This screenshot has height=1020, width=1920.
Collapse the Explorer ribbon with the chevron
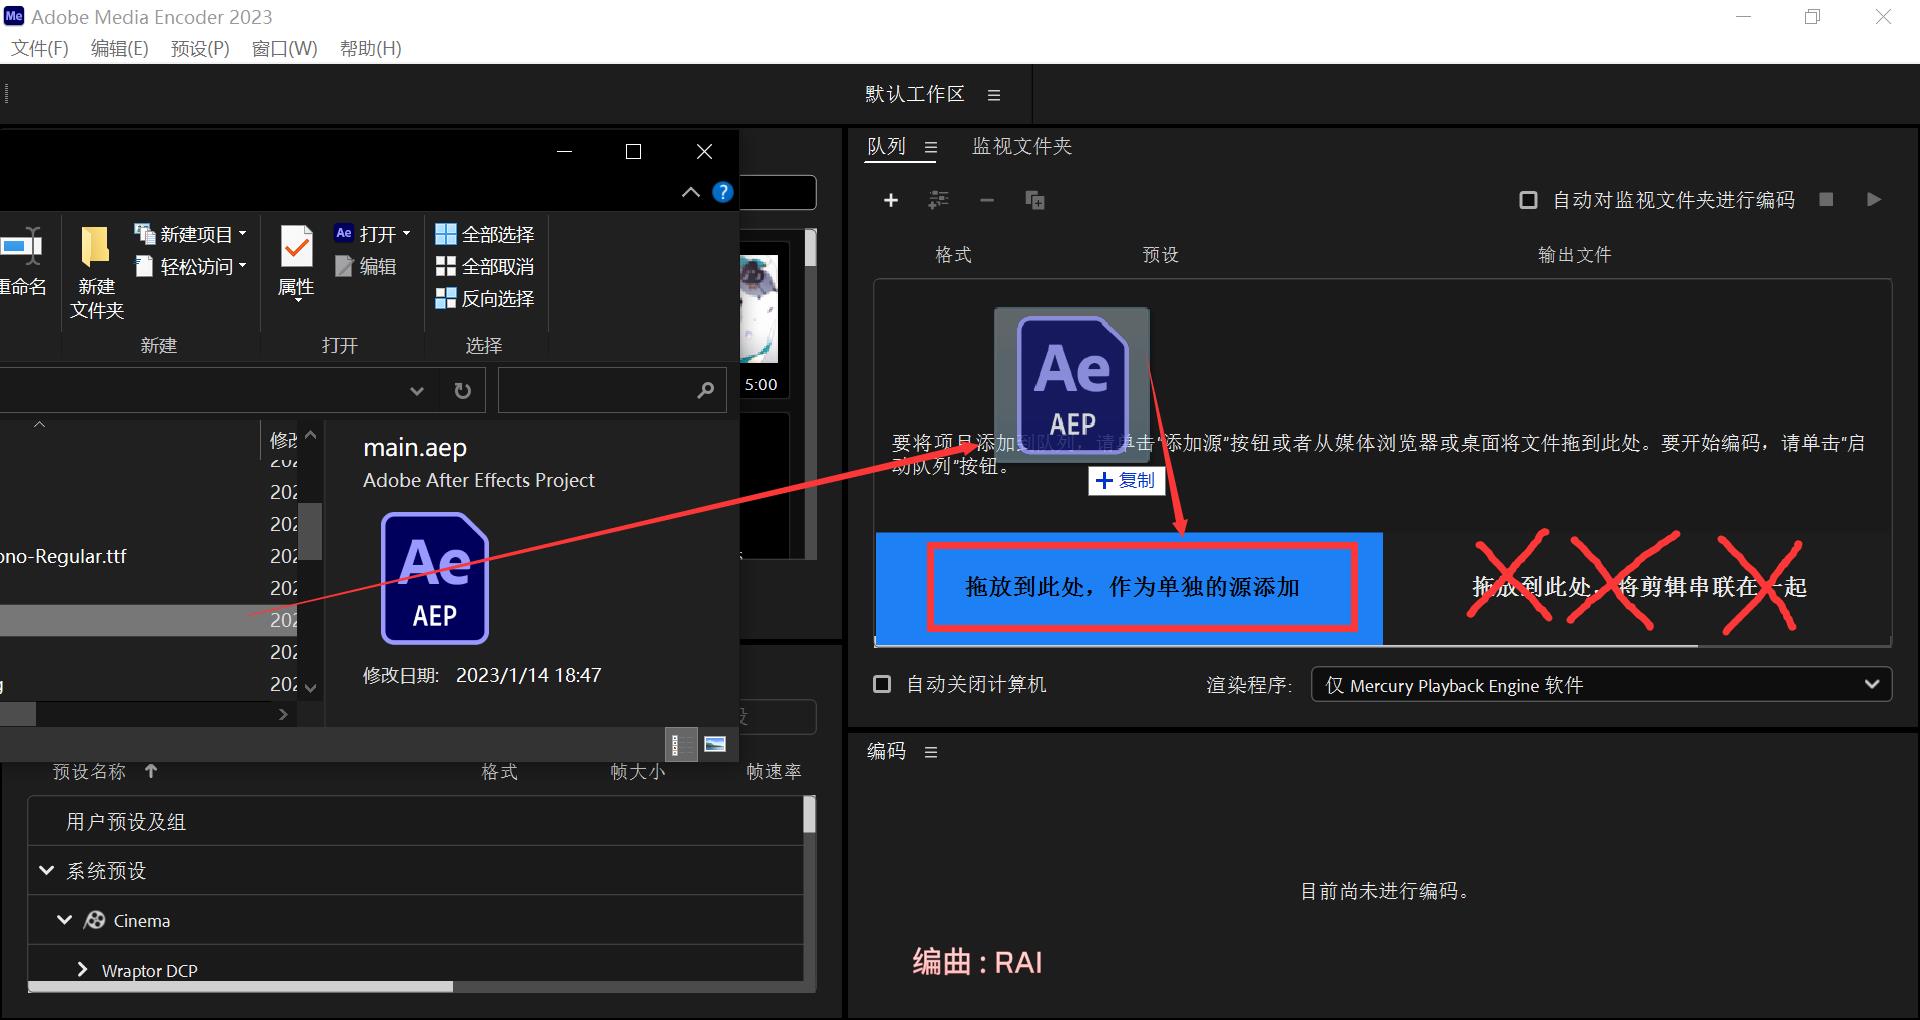pyautogui.click(x=689, y=192)
